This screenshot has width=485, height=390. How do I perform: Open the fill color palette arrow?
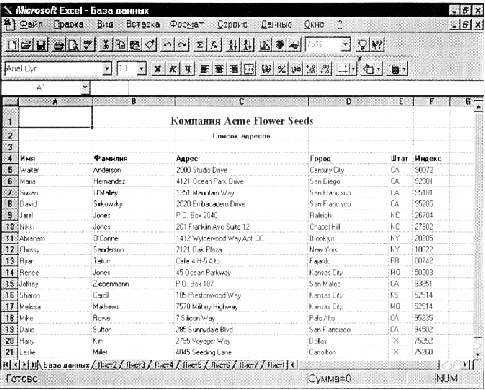[x=379, y=69]
